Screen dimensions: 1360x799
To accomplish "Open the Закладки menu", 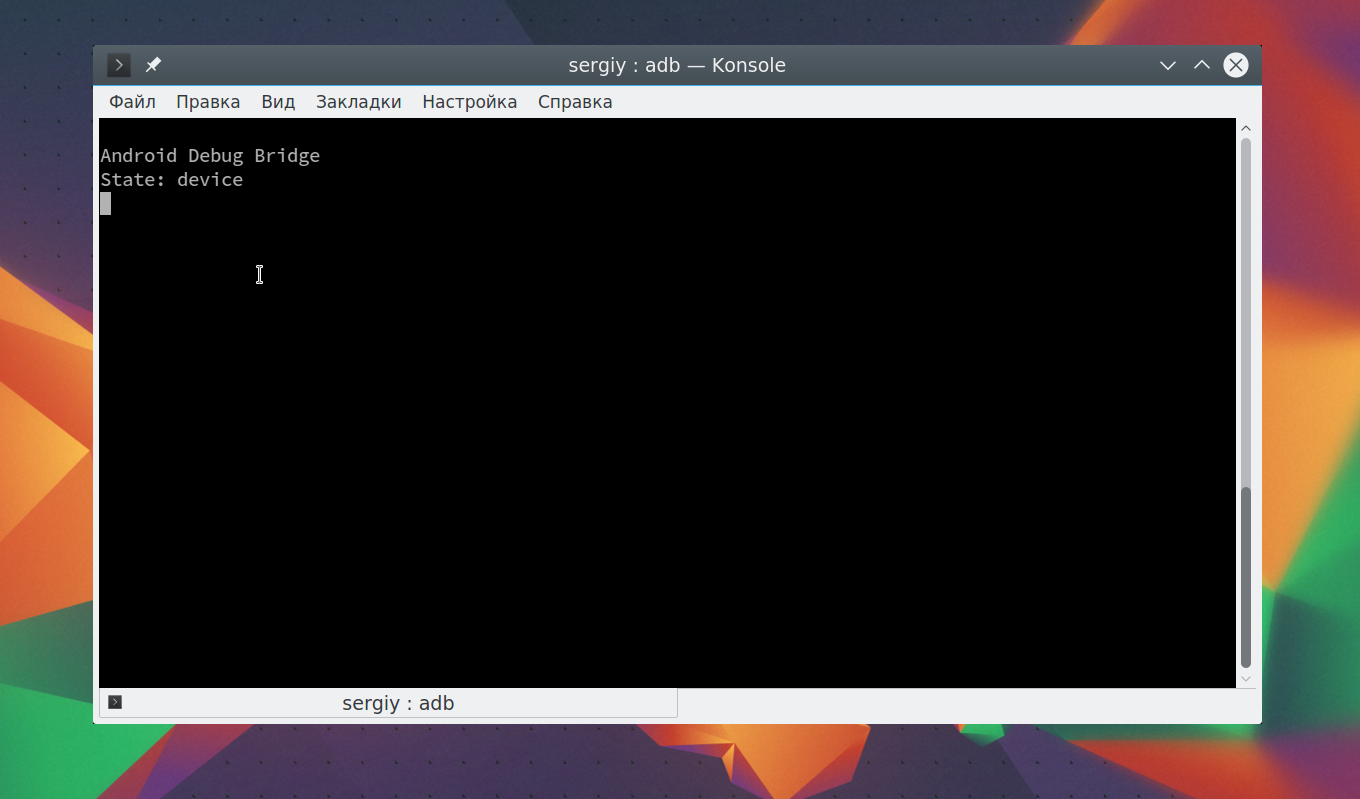I will (x=358, y=102).
